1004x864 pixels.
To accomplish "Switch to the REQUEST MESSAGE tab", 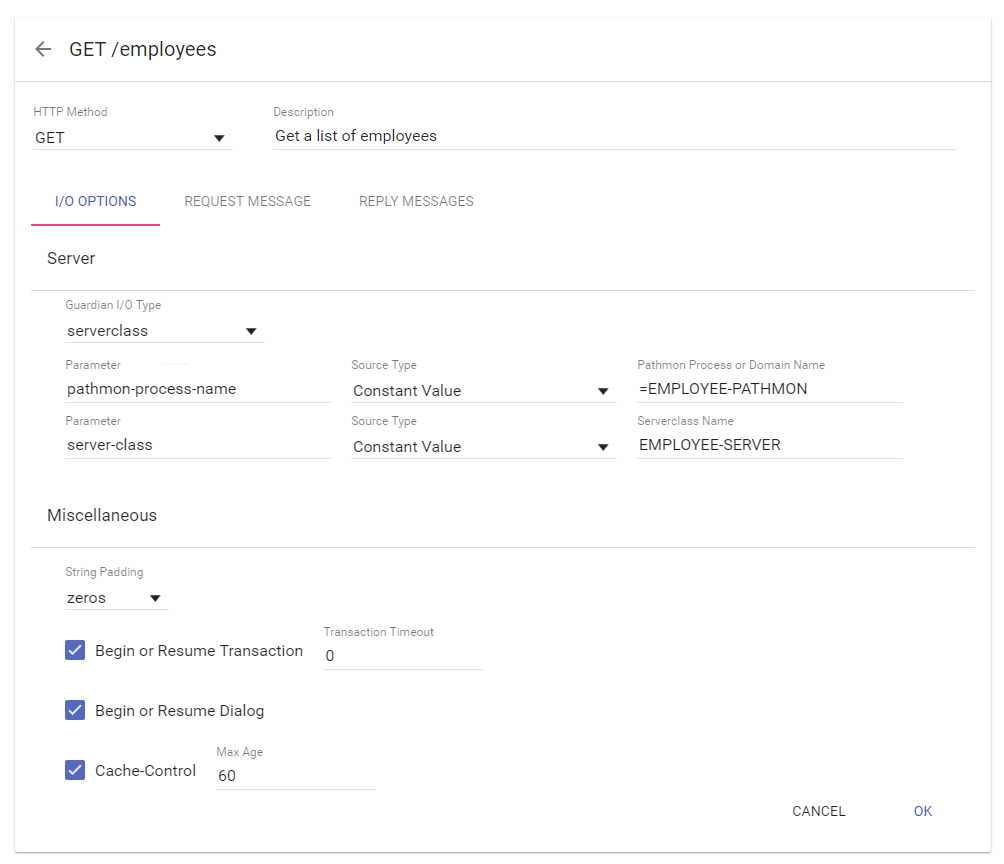I will point(247,201).
